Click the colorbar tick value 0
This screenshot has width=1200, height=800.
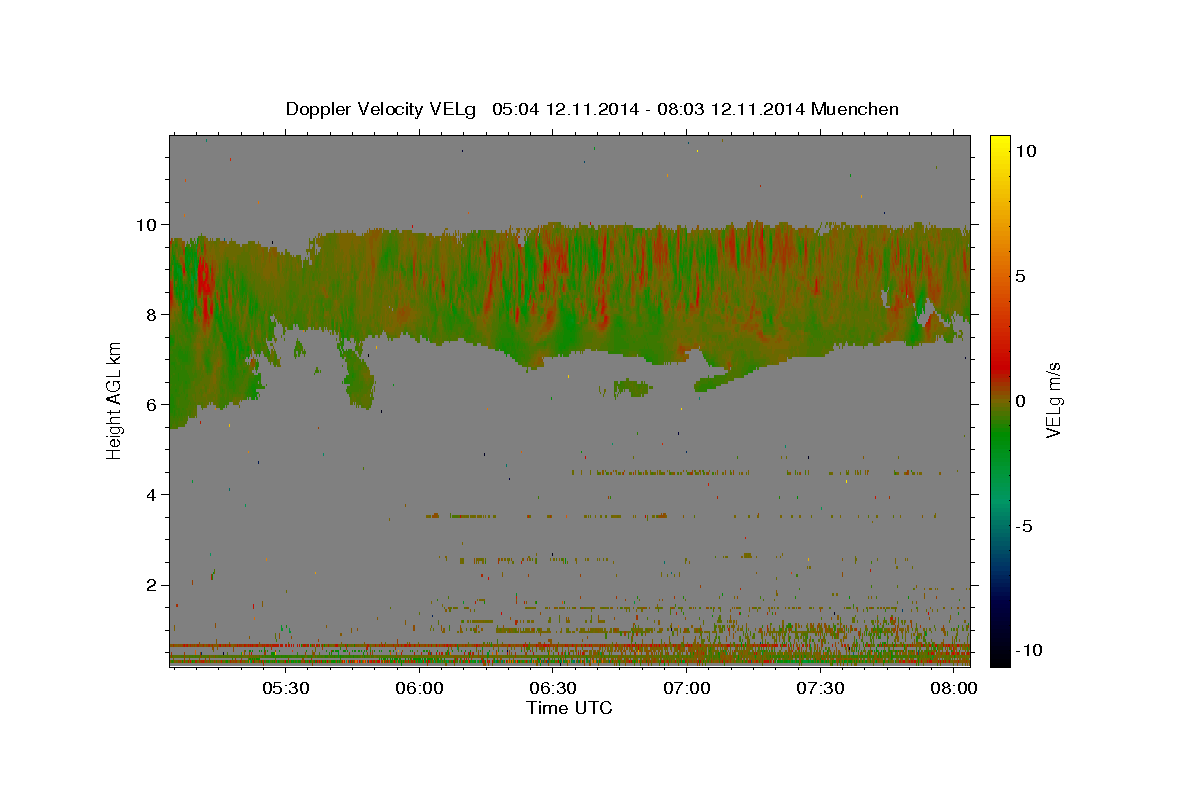[1021, 401]
